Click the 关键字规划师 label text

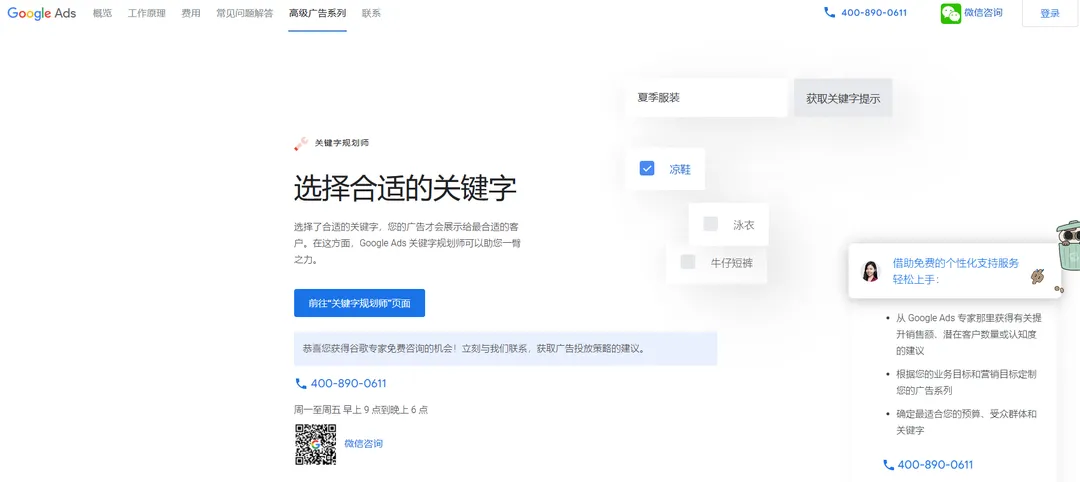pyautogui.click(x=342, y=143)
